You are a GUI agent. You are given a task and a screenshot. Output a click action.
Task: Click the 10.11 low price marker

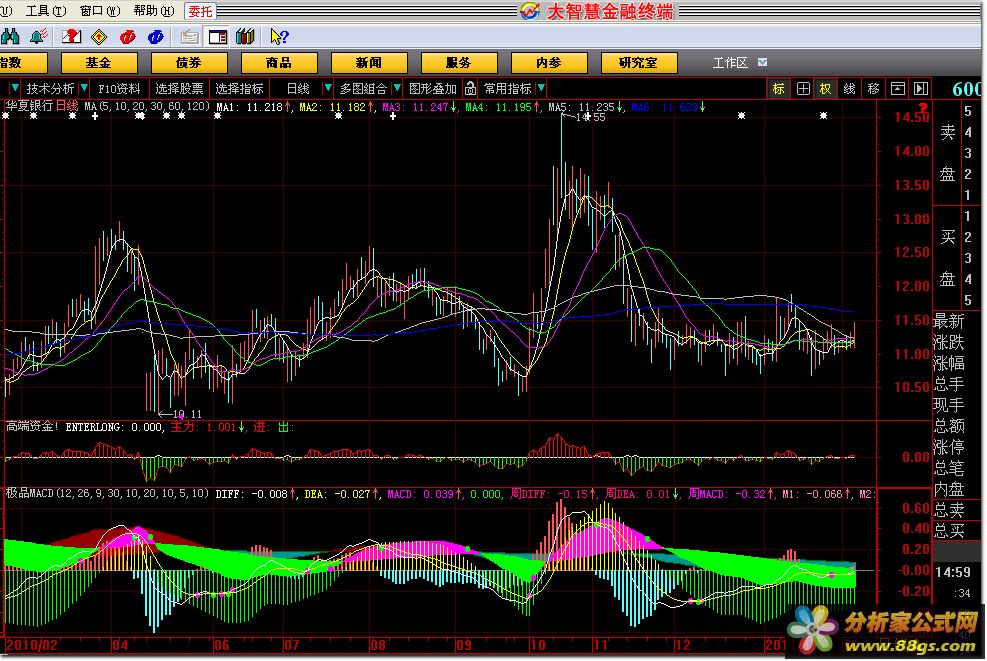coord(187,414)
